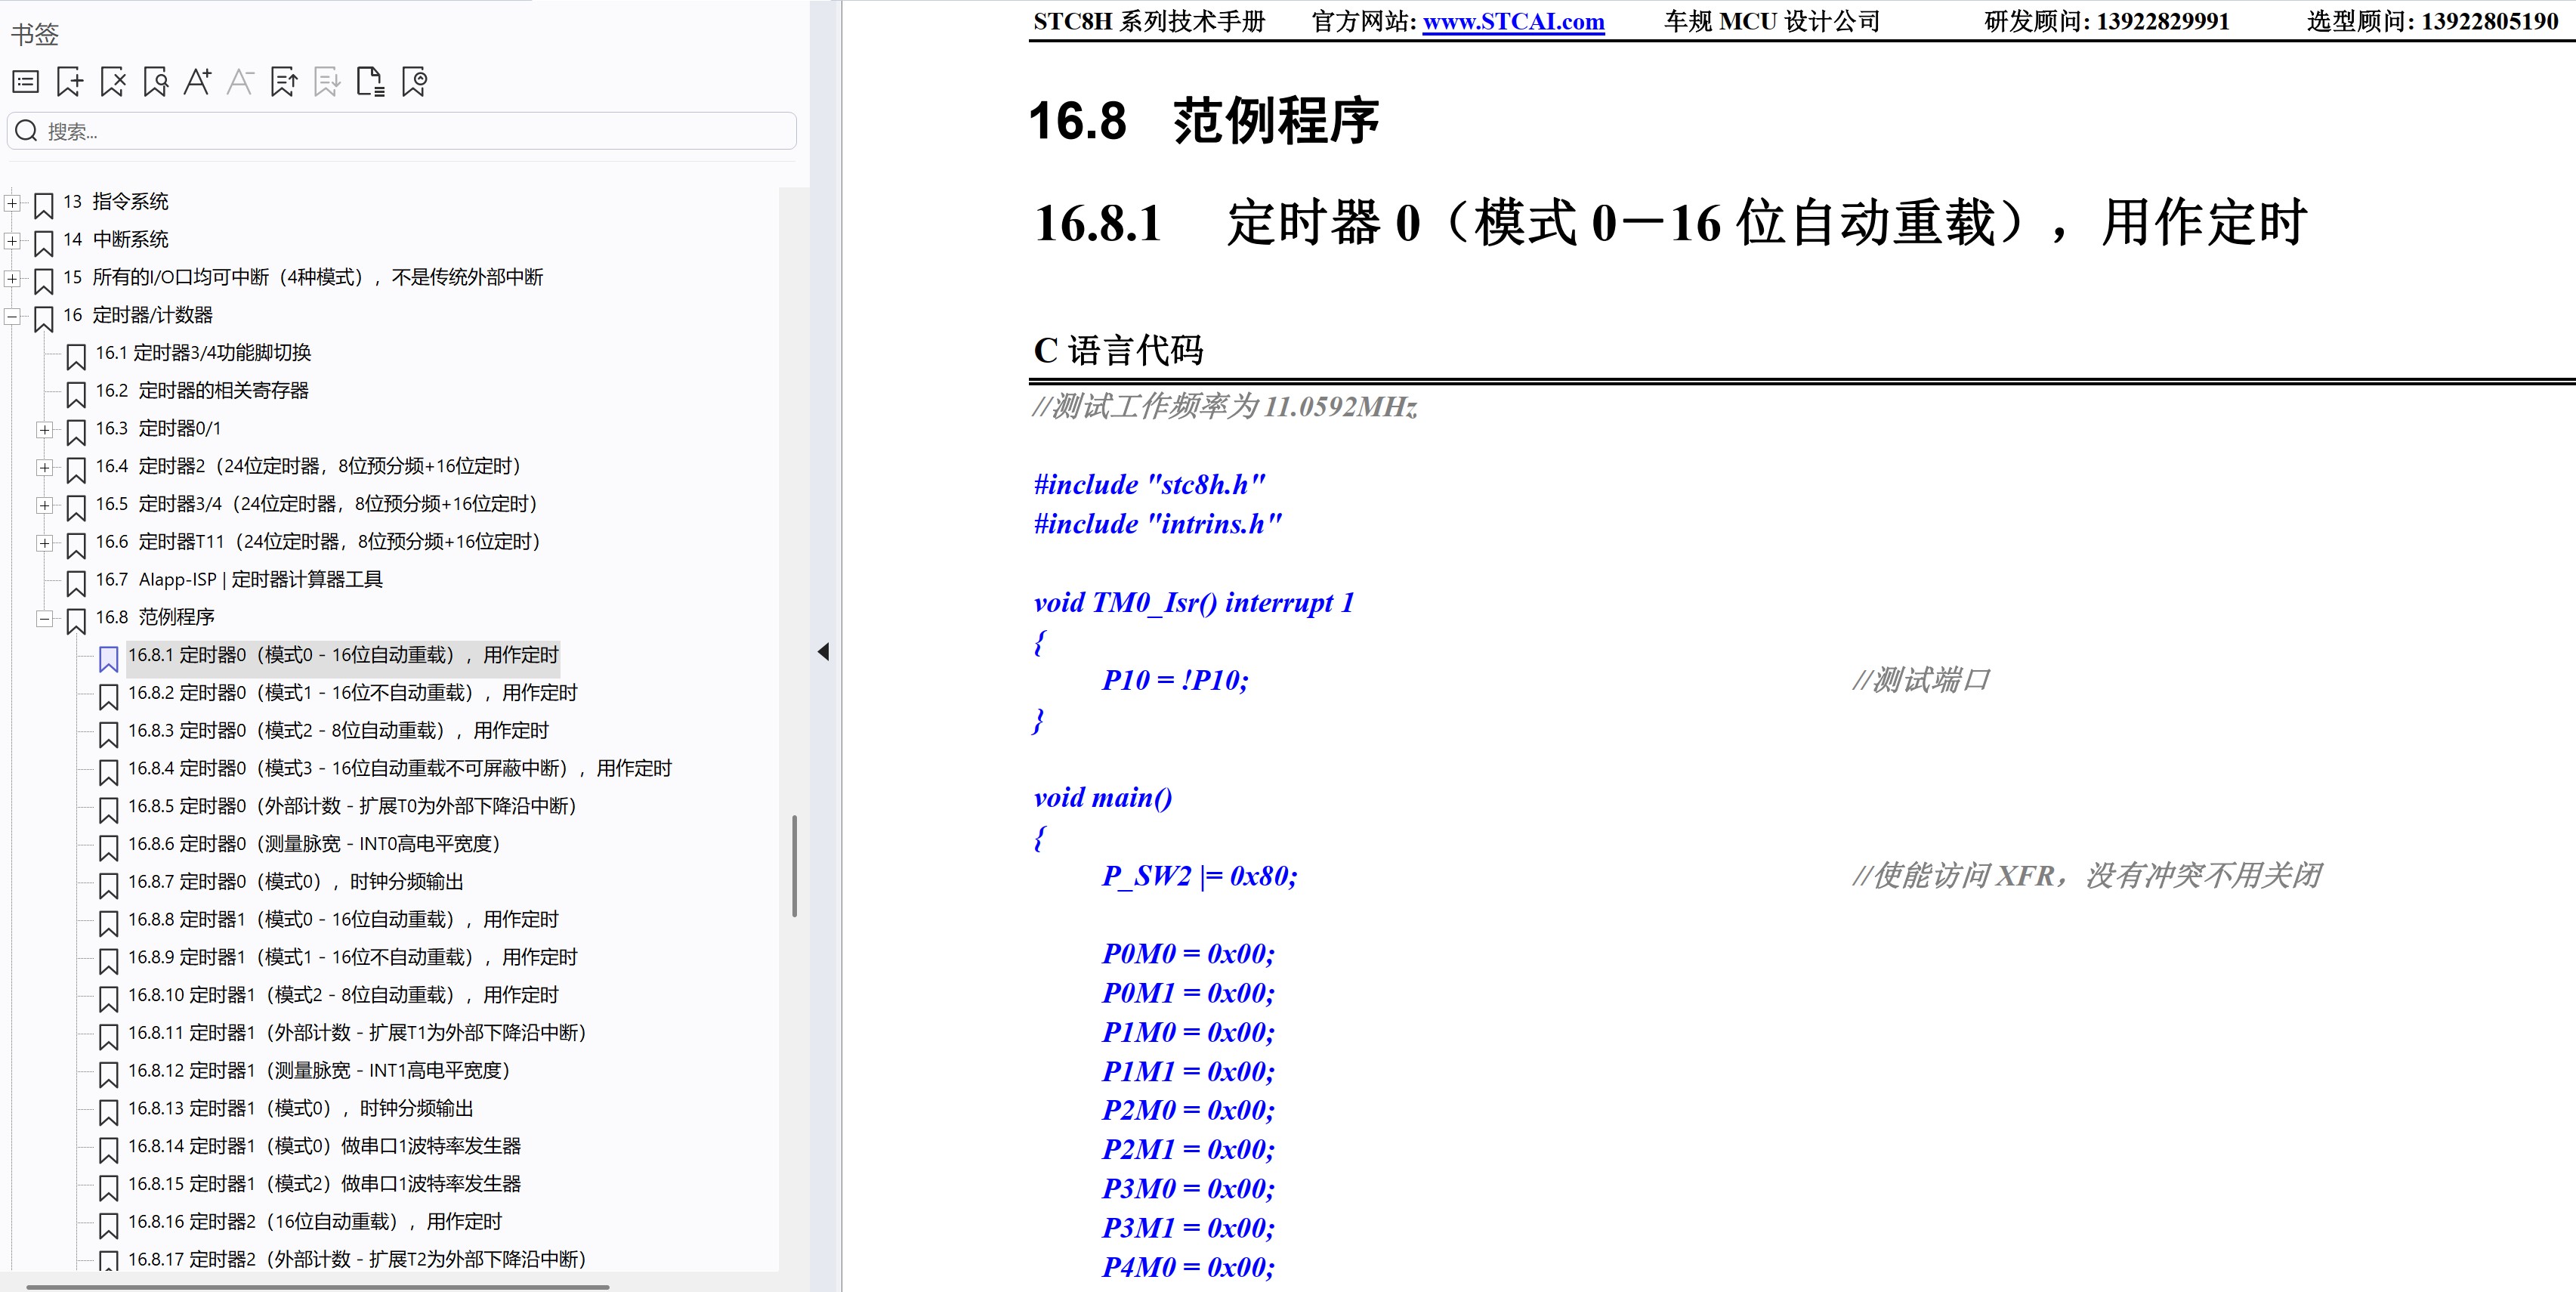The image size is (2576, 1292).
Task: Expand the 16.5 定时器3/4 node
Action: 44,506
